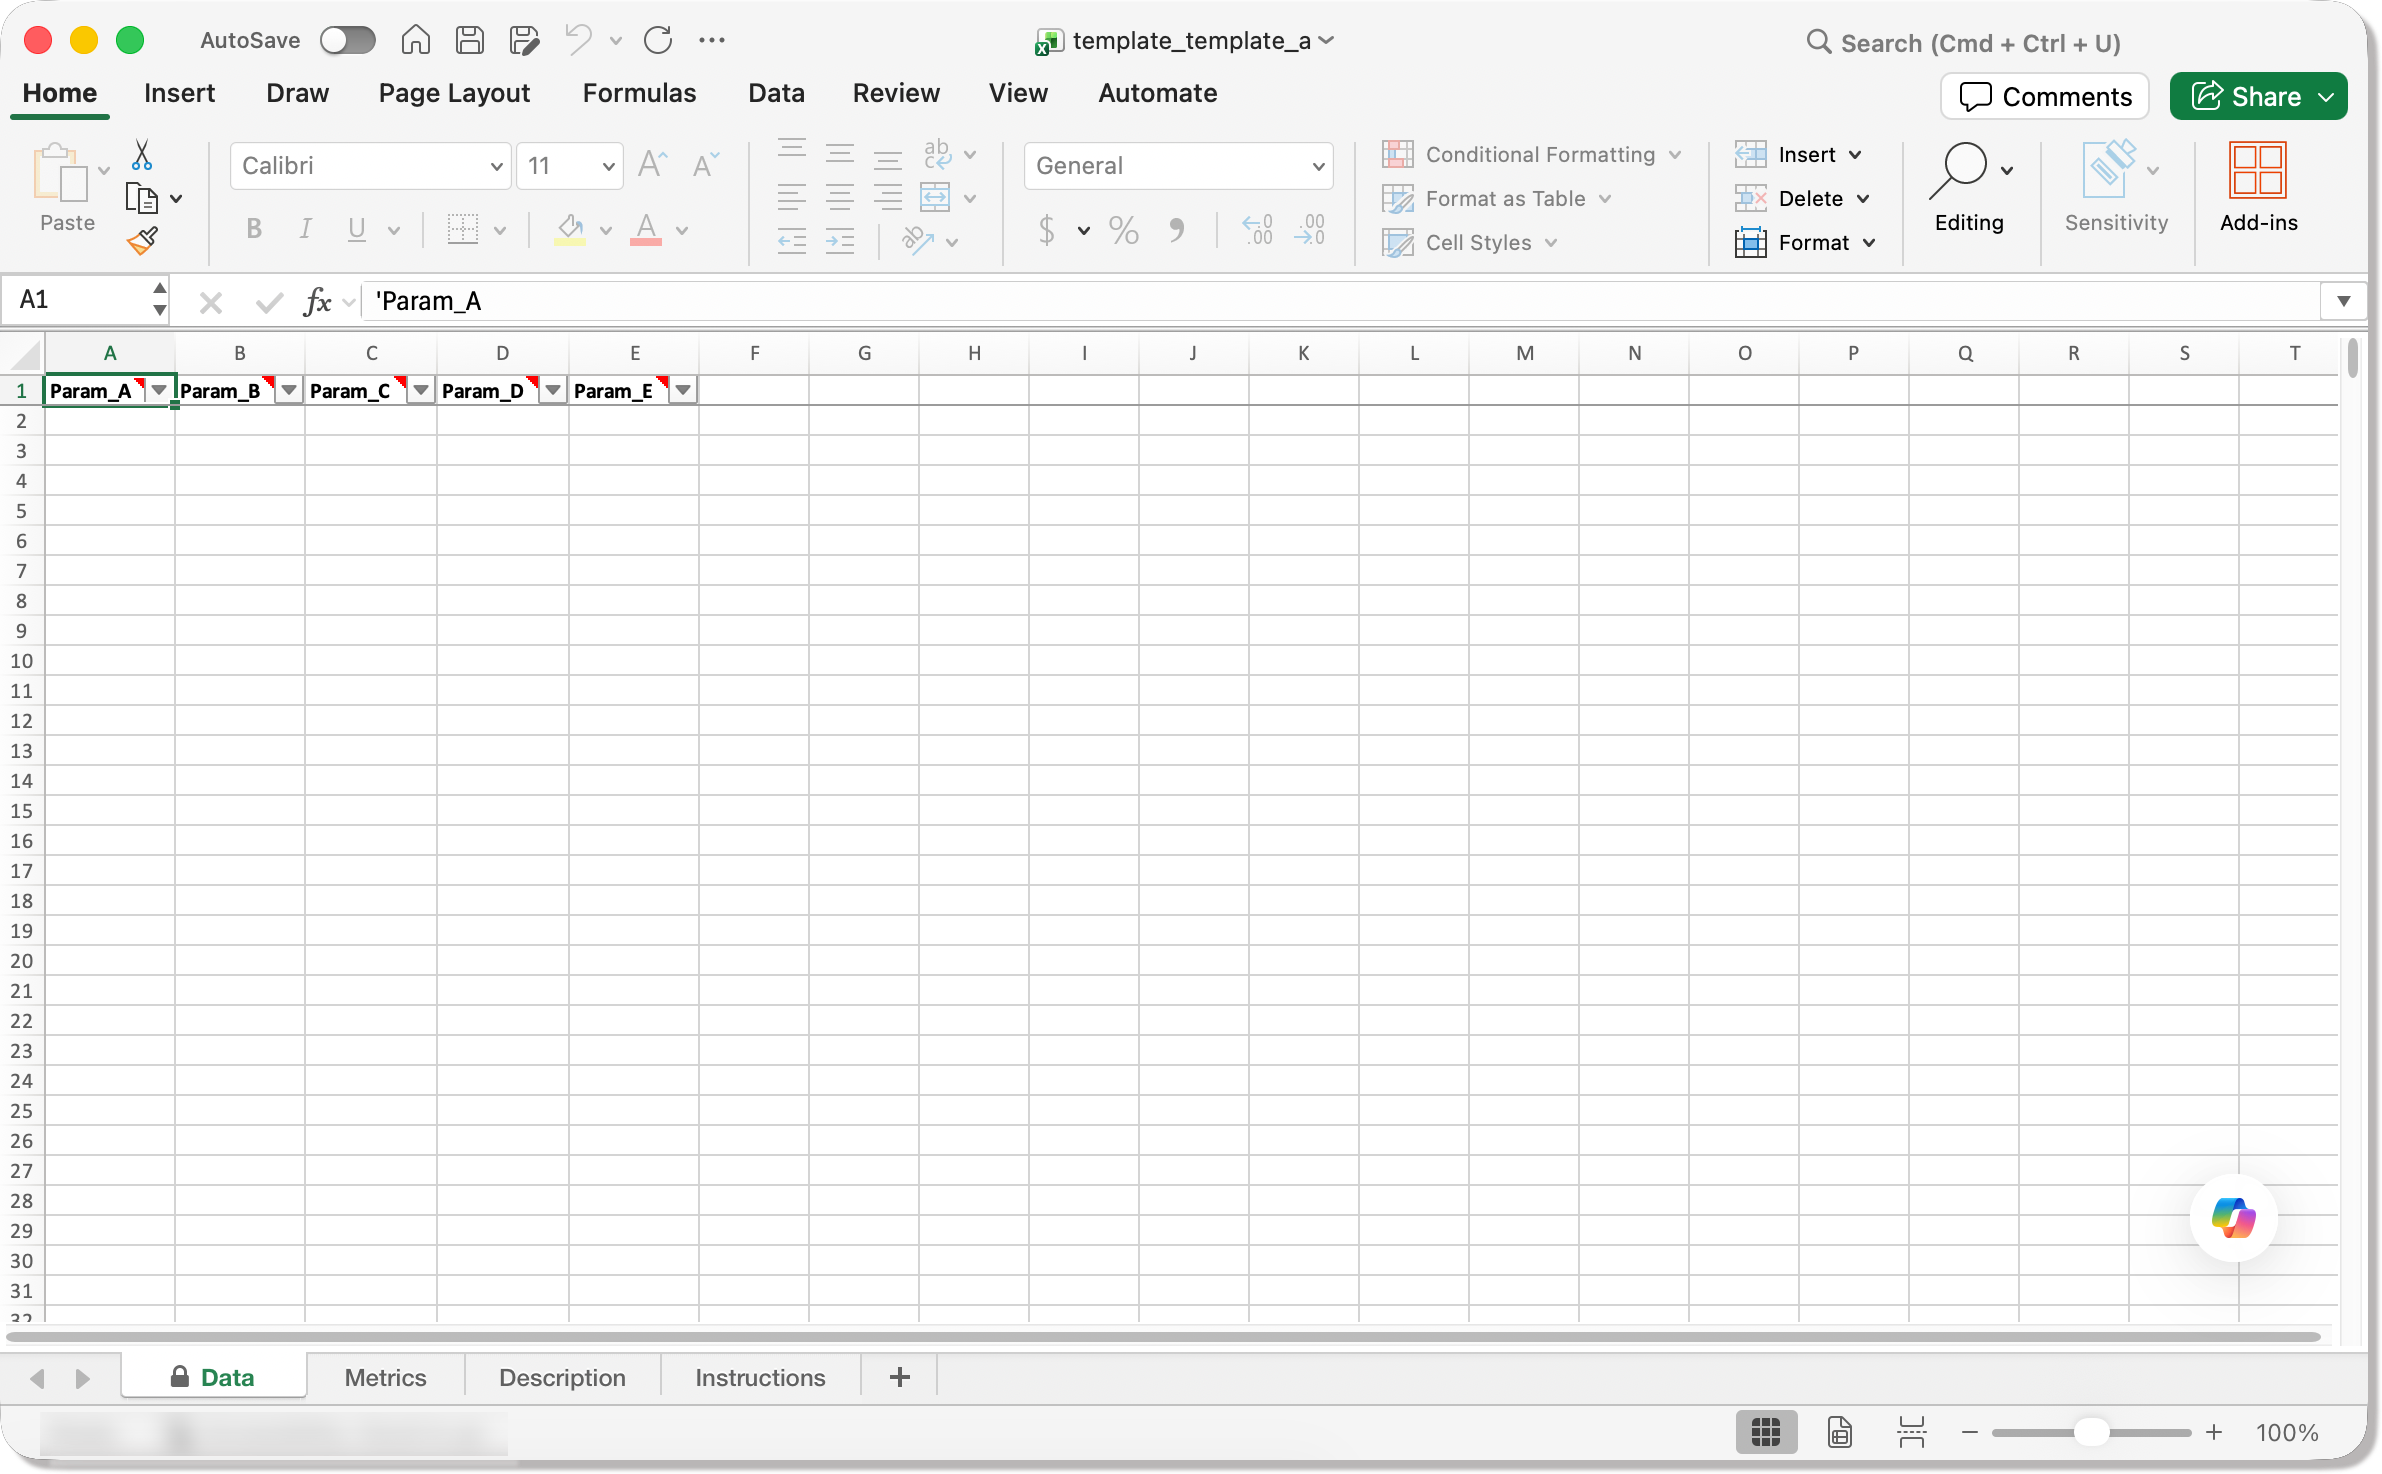
Task: Click the Comma Style icon
Action: click(x=1177, y=230)
